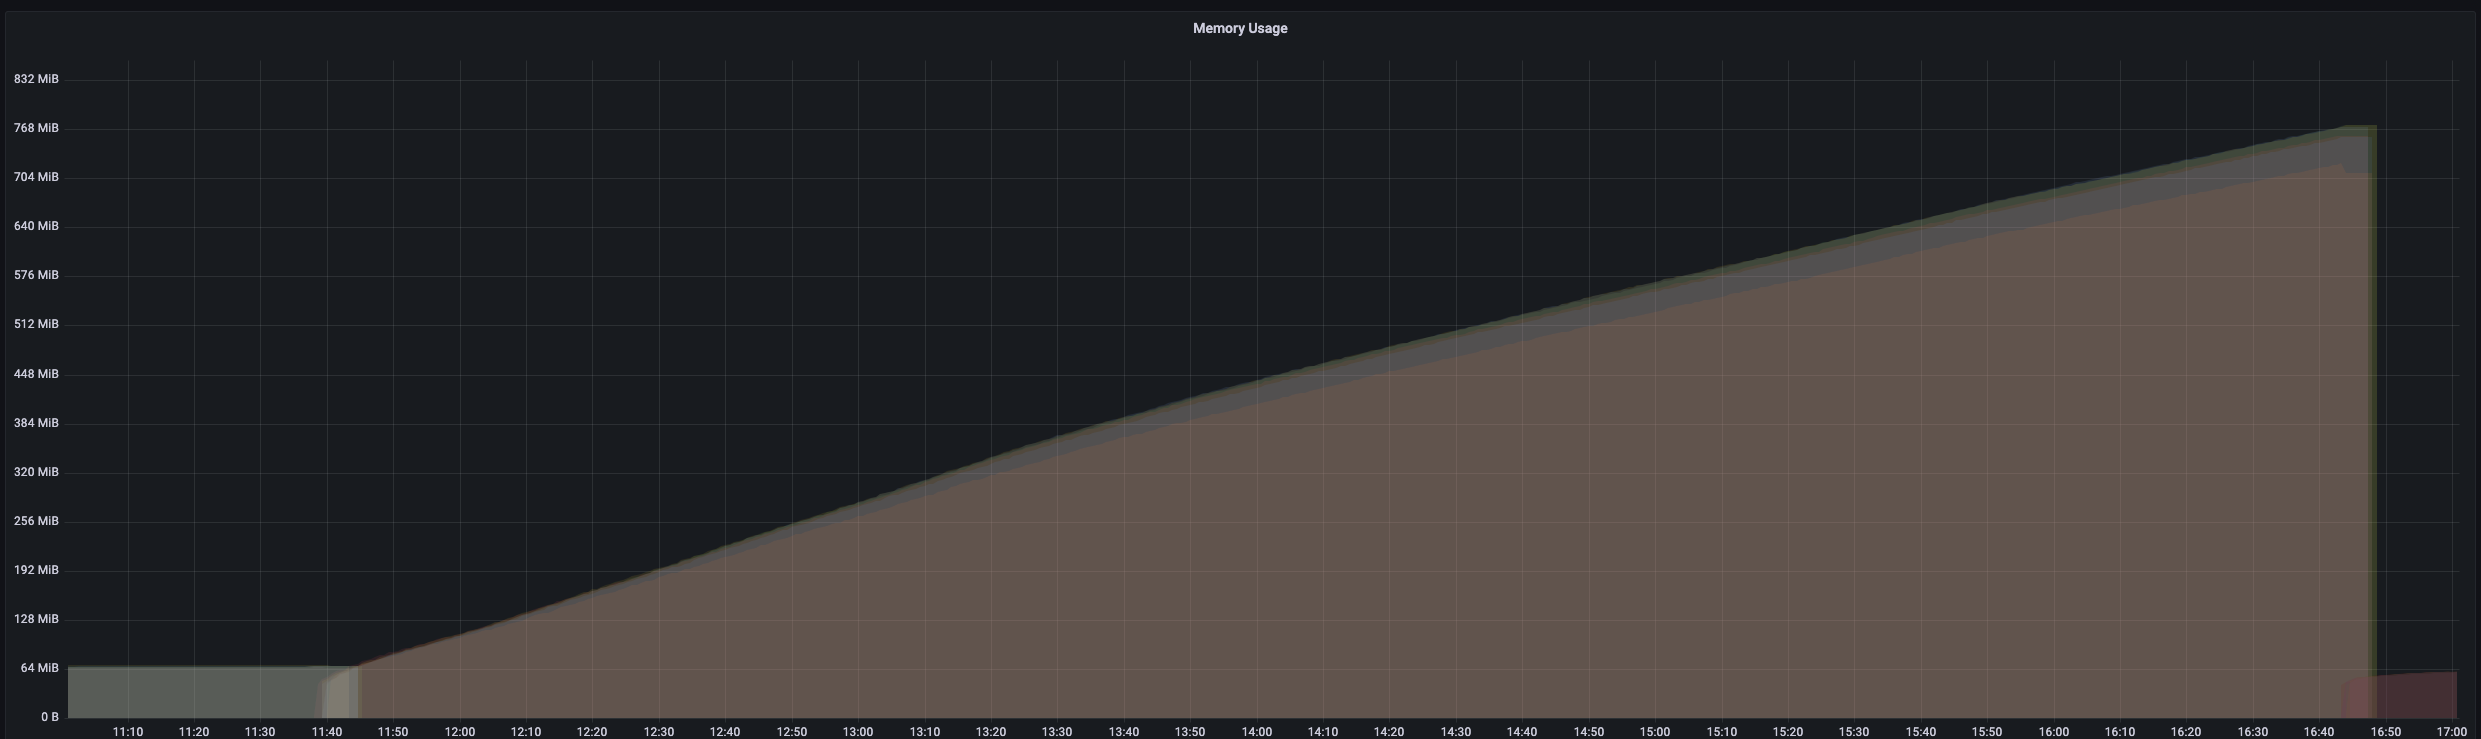Click the 16:50 time axis label
This screenshot has height=739, width=2481.
pos(2386,732)
